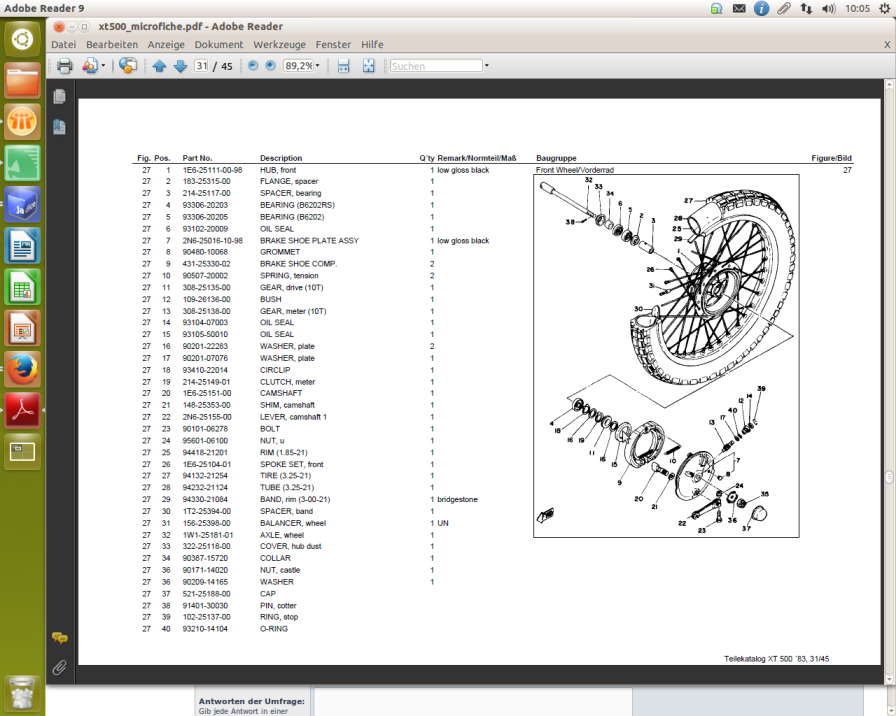Click the fit width scrolling icon

pos(343,66)
